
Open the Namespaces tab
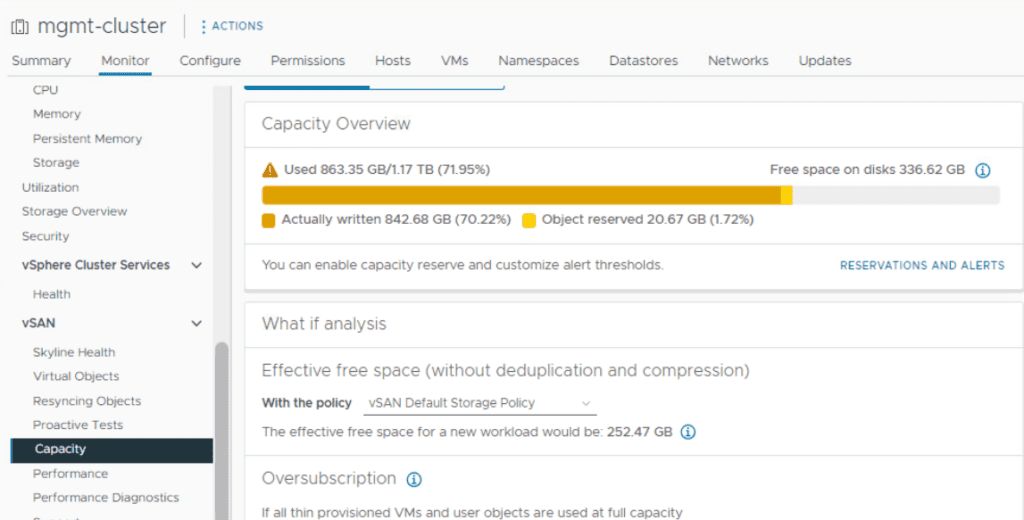[x=539, y=61]
